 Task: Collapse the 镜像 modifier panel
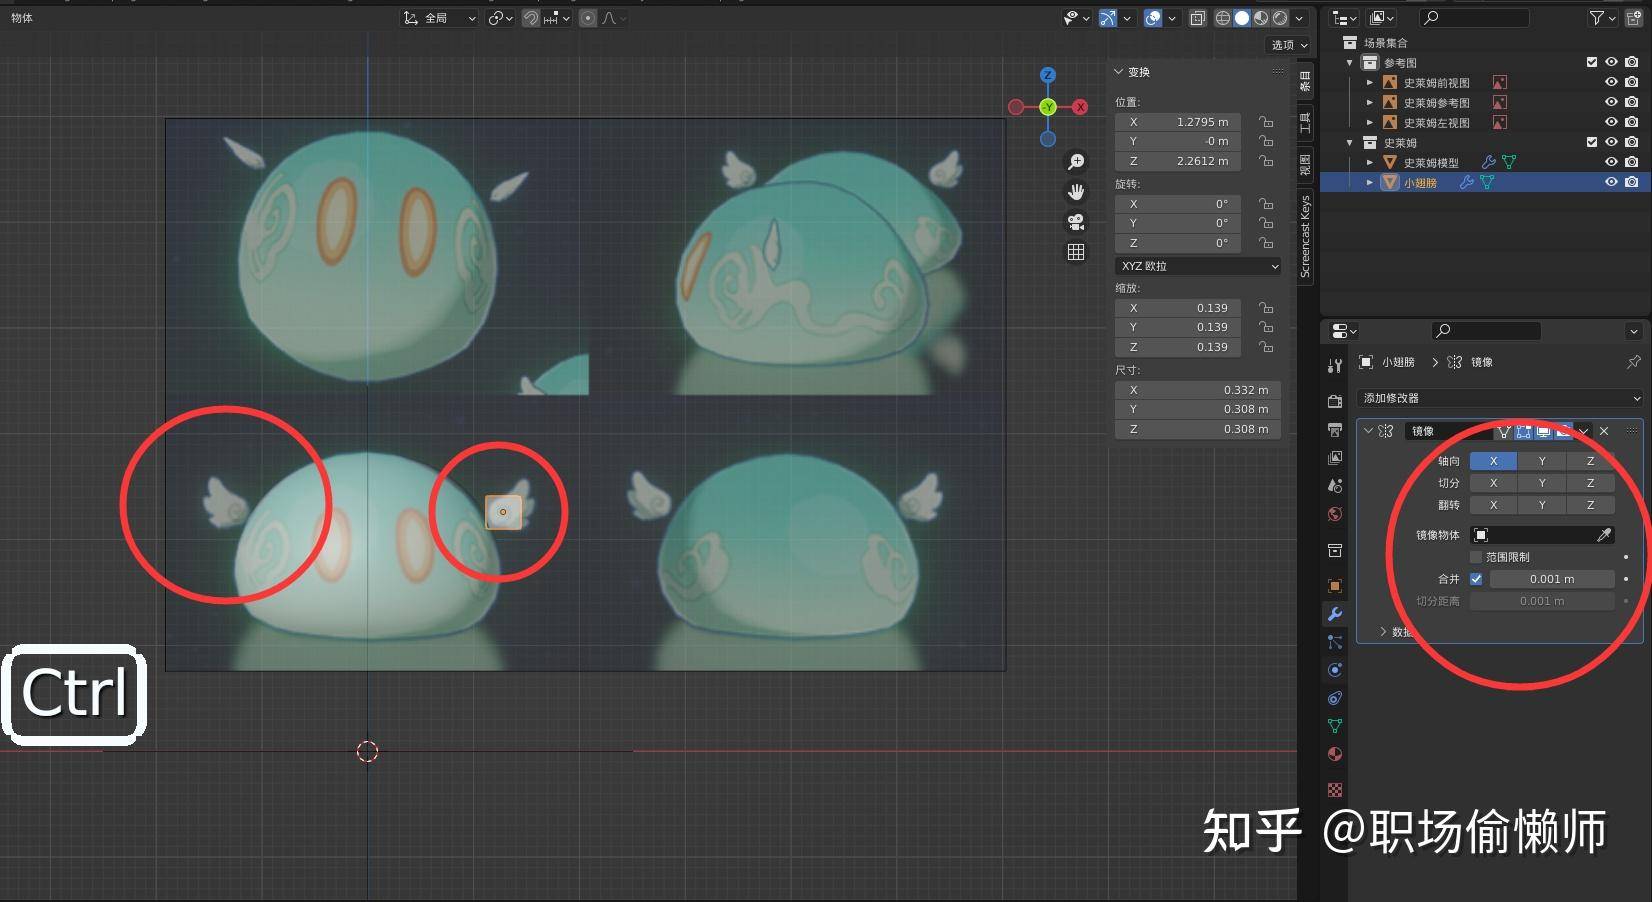(1368, 431)
